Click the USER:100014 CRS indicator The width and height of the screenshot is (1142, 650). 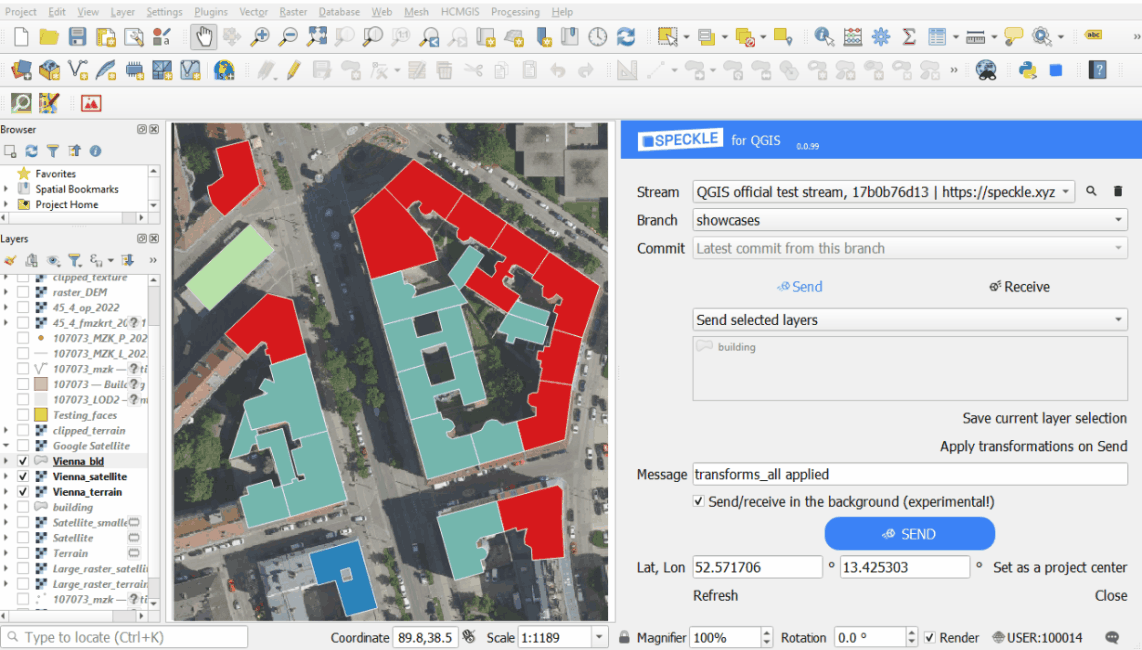click(x=1038, y=638)
